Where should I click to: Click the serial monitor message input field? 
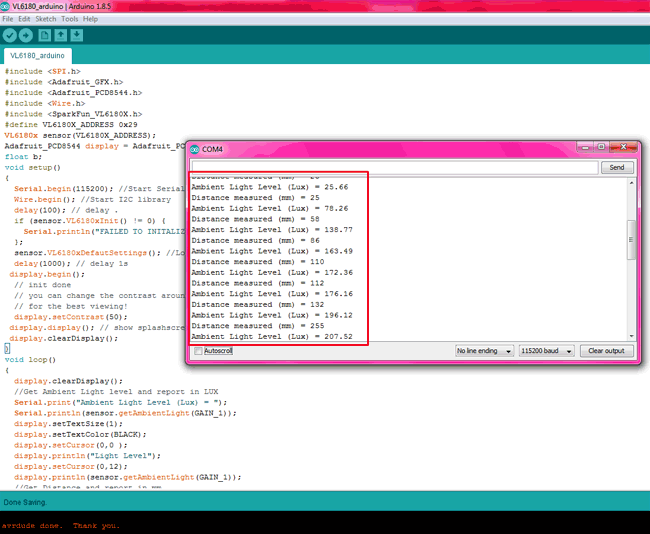click(x=395, y=168)
